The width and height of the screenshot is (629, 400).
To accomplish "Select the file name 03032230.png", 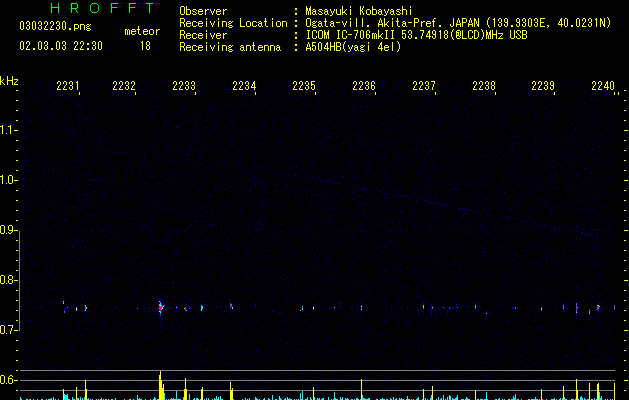I will (x=55, y=26).
